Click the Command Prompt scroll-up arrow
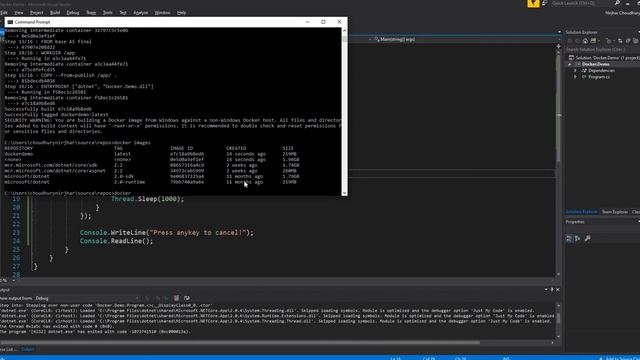The image size is (640, 360). (x=344, y=30)
